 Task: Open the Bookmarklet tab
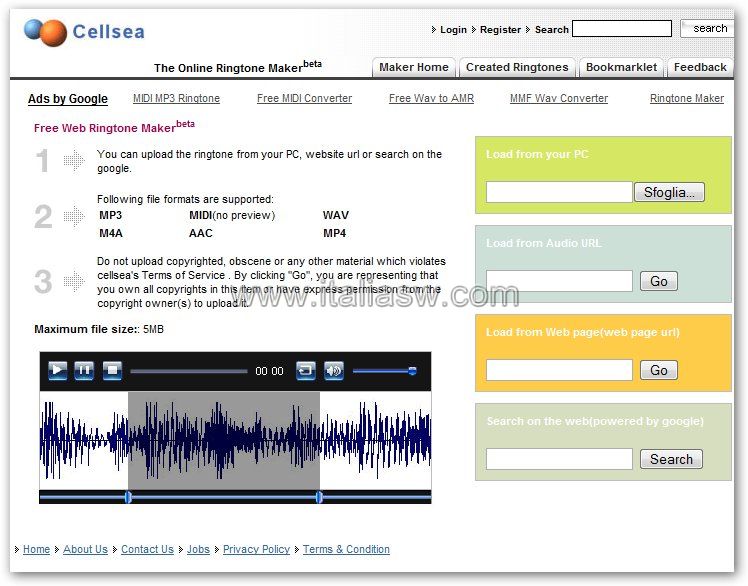(621, 67)
